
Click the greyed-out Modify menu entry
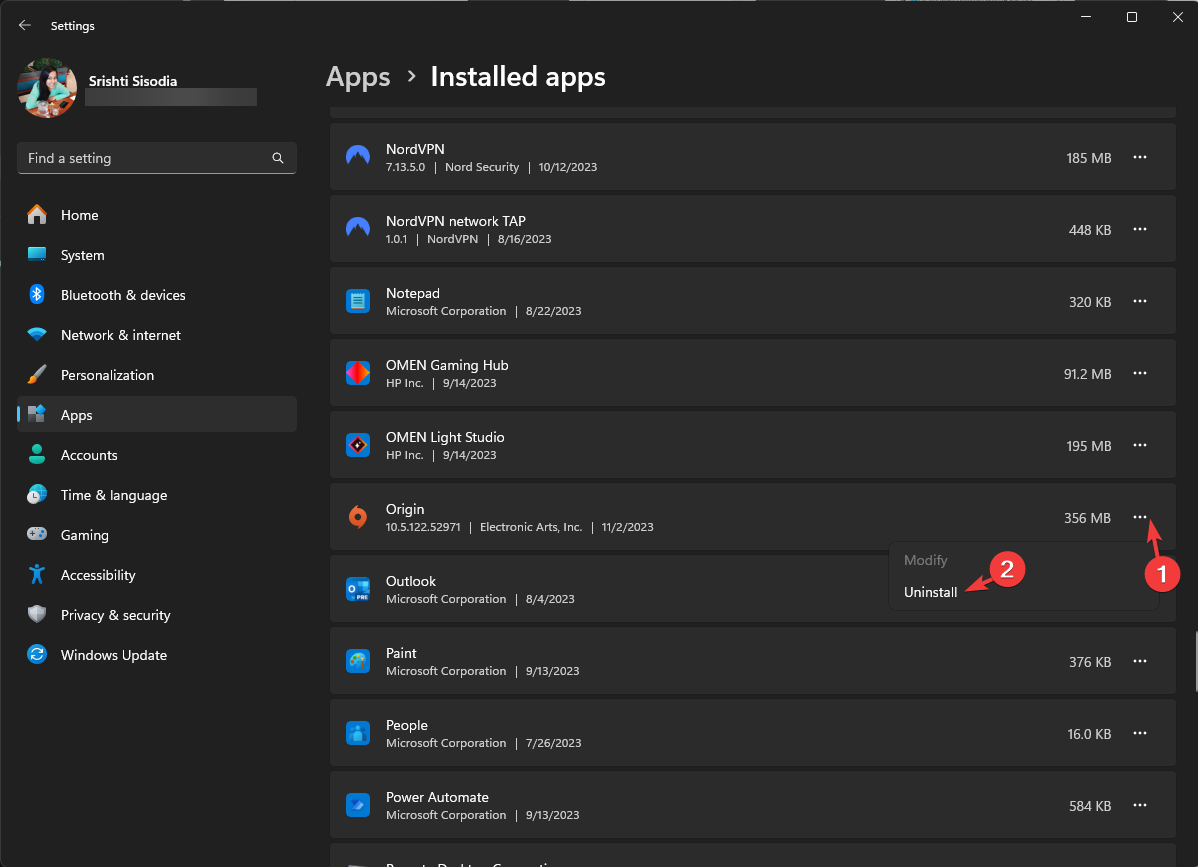point(925,560)
